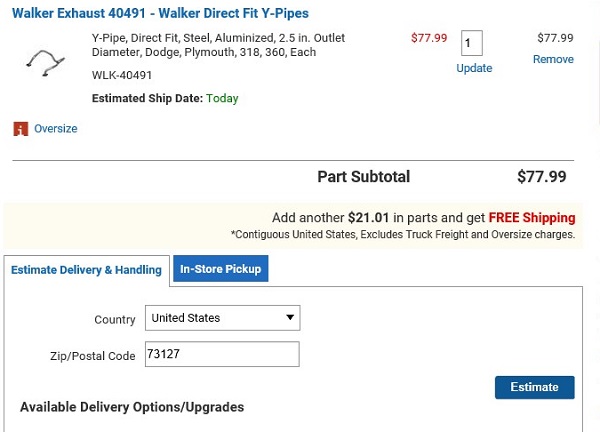Click the green Today ship date

pyautogui.click(x=222, y=98)
